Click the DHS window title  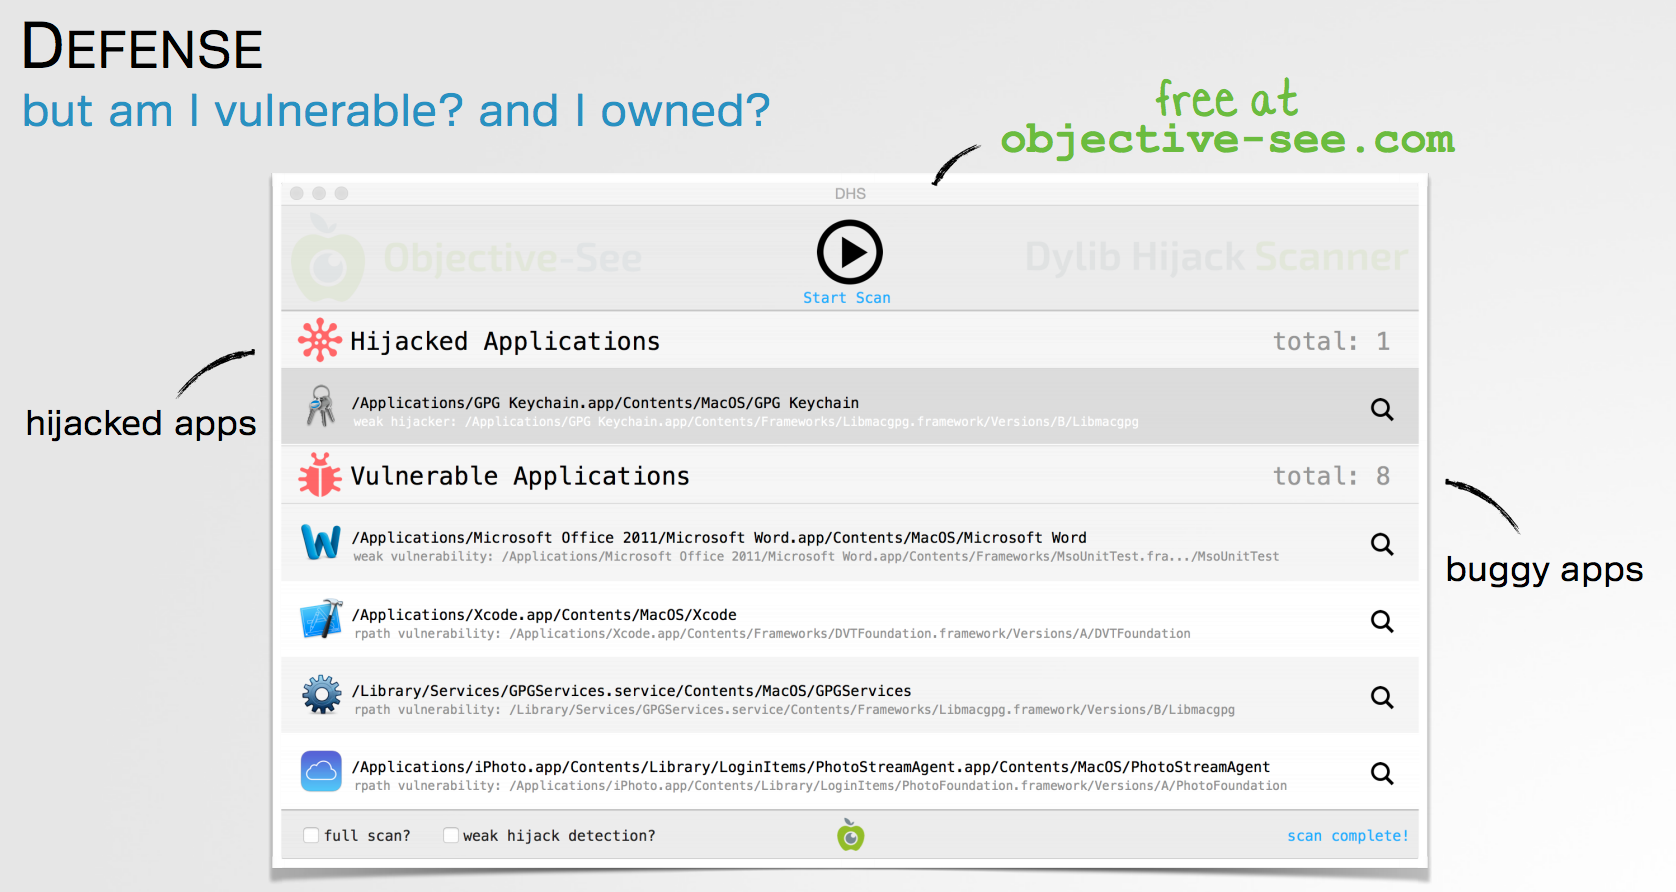click(851, 194)
